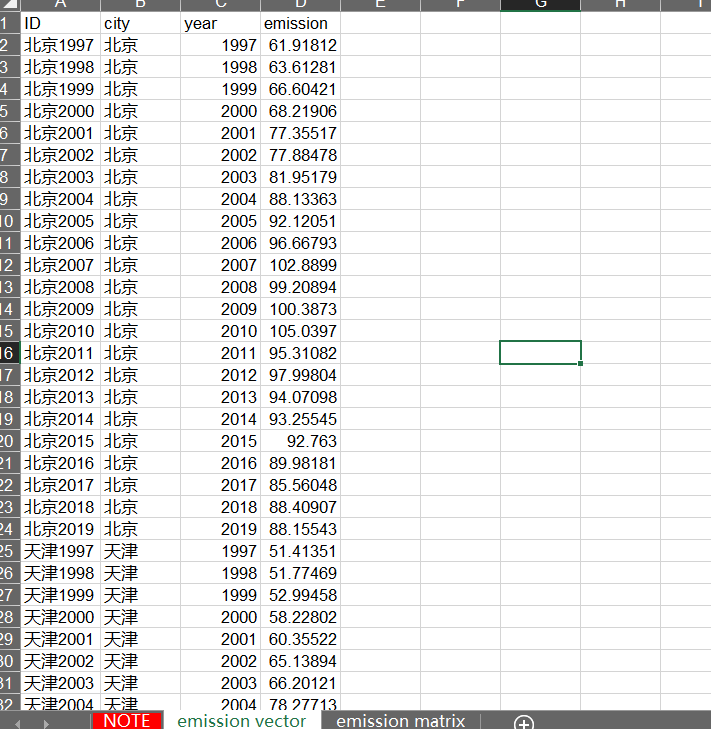This screenshot has height=729, width=711.
Task: Click emission value 63.61281
Action: pyautogui.click(x=300, y=67)
